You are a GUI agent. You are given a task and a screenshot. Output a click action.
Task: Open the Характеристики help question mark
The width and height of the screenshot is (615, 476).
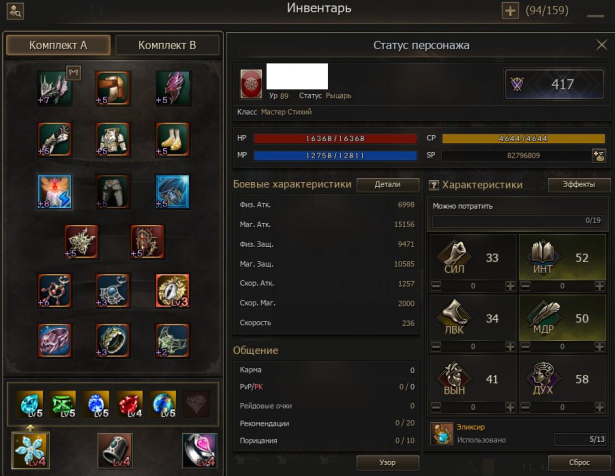(x=433, y=185)
